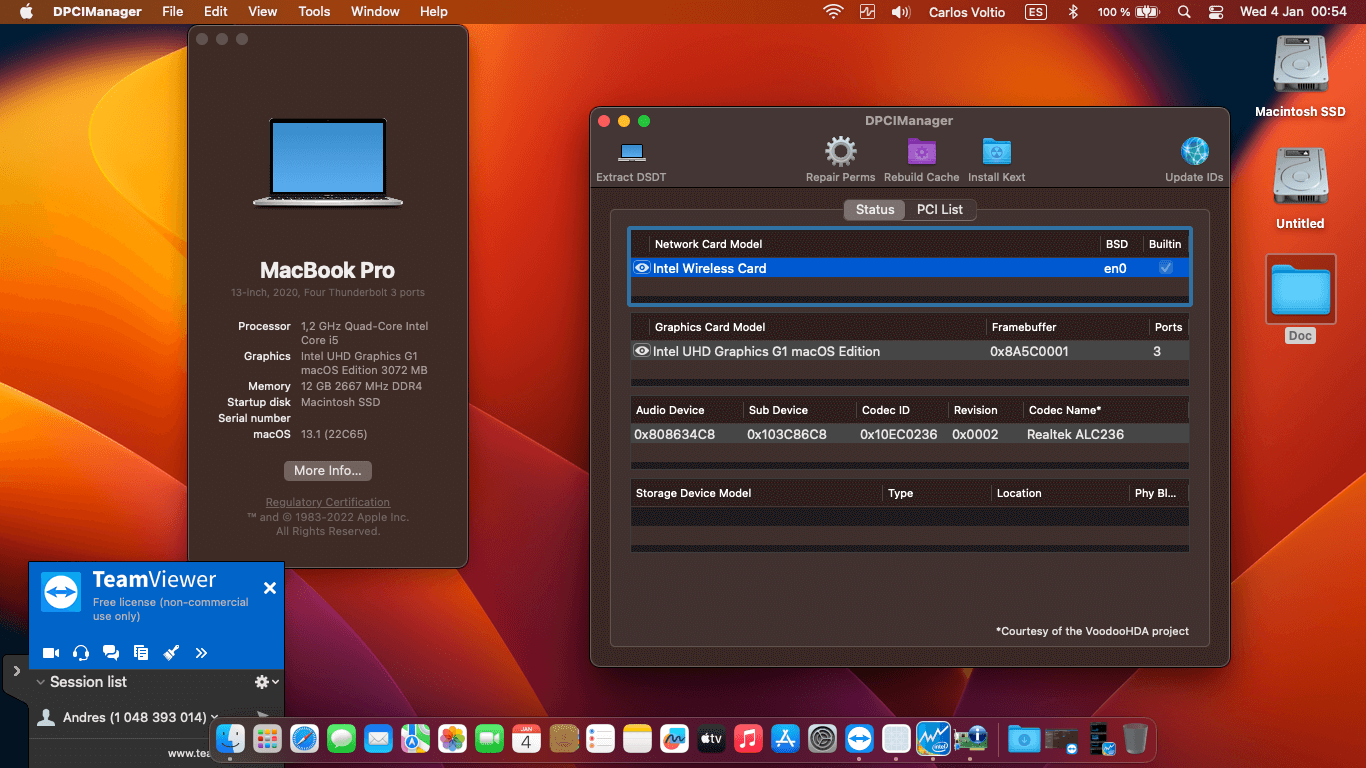Click the TeamViewer headset audio icon
The height and width of the screenshot is (768, 1366).
click(x=81, y=653)
